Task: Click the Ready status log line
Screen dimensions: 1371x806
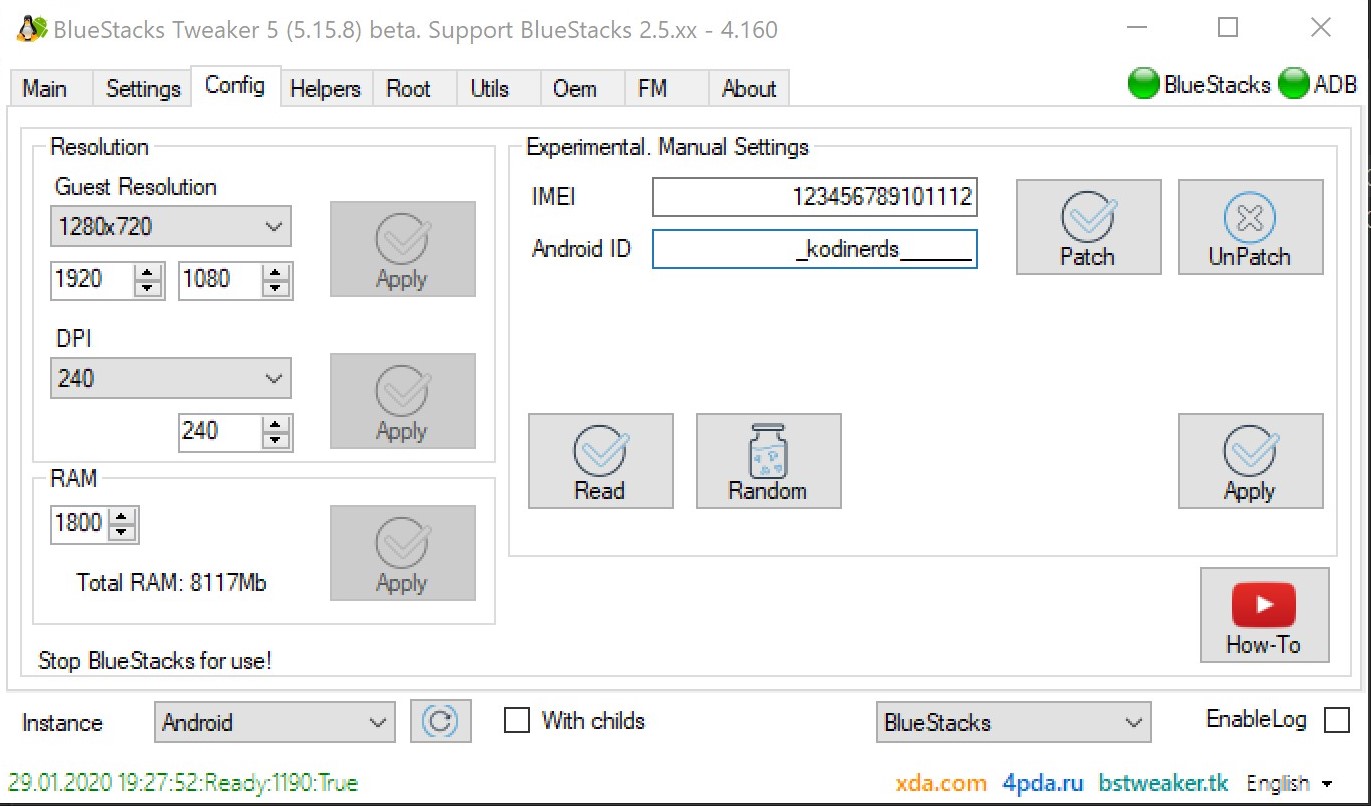Action: tap(183, 782)
